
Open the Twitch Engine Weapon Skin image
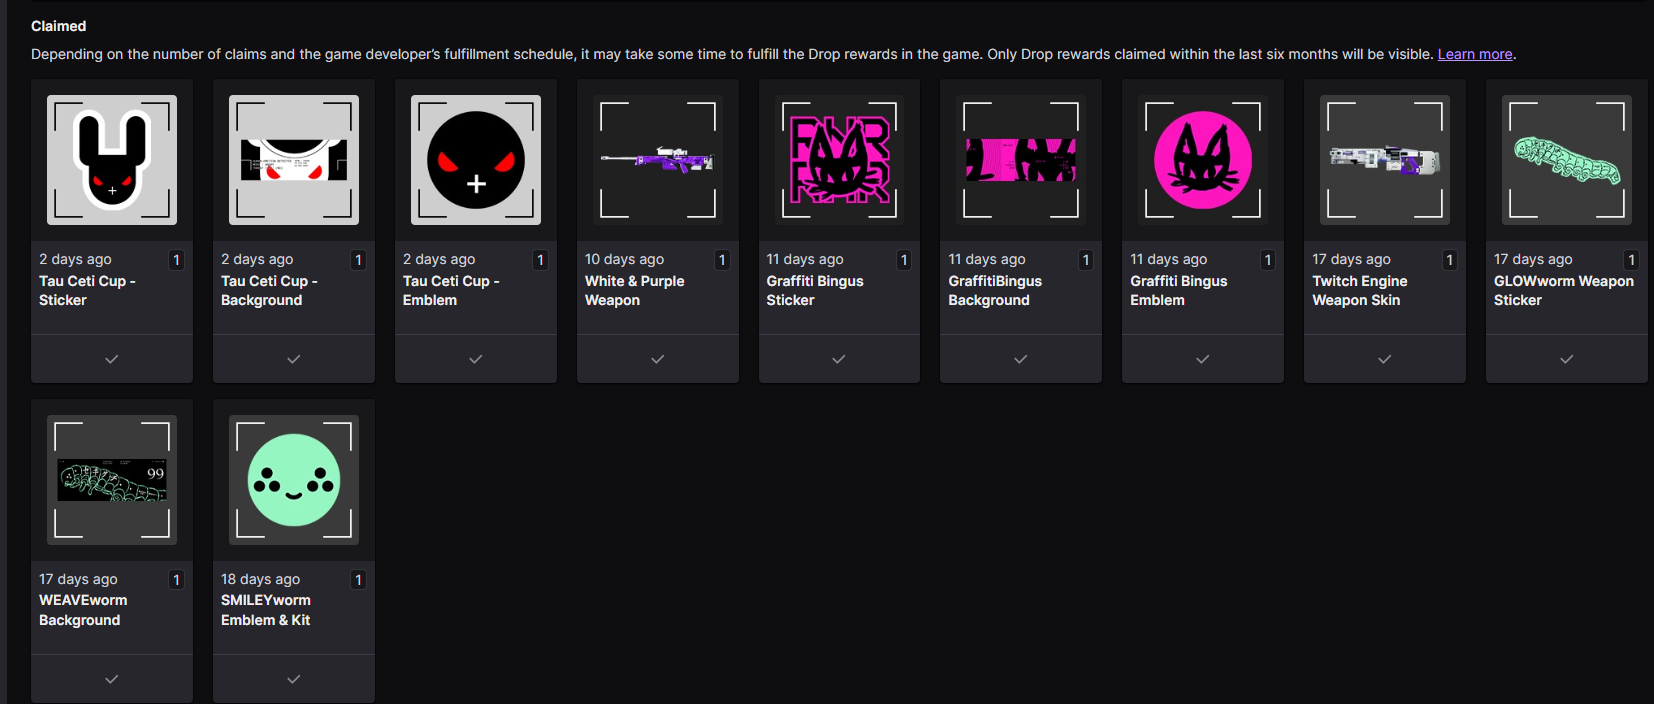1385,160
